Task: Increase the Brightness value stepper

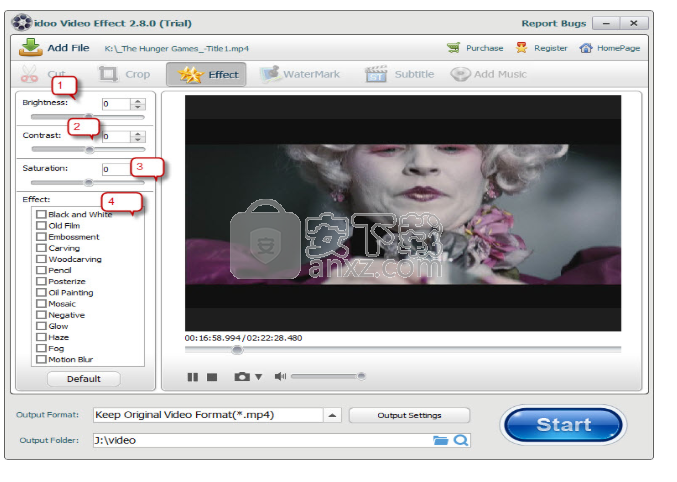Action: [138, 101]
